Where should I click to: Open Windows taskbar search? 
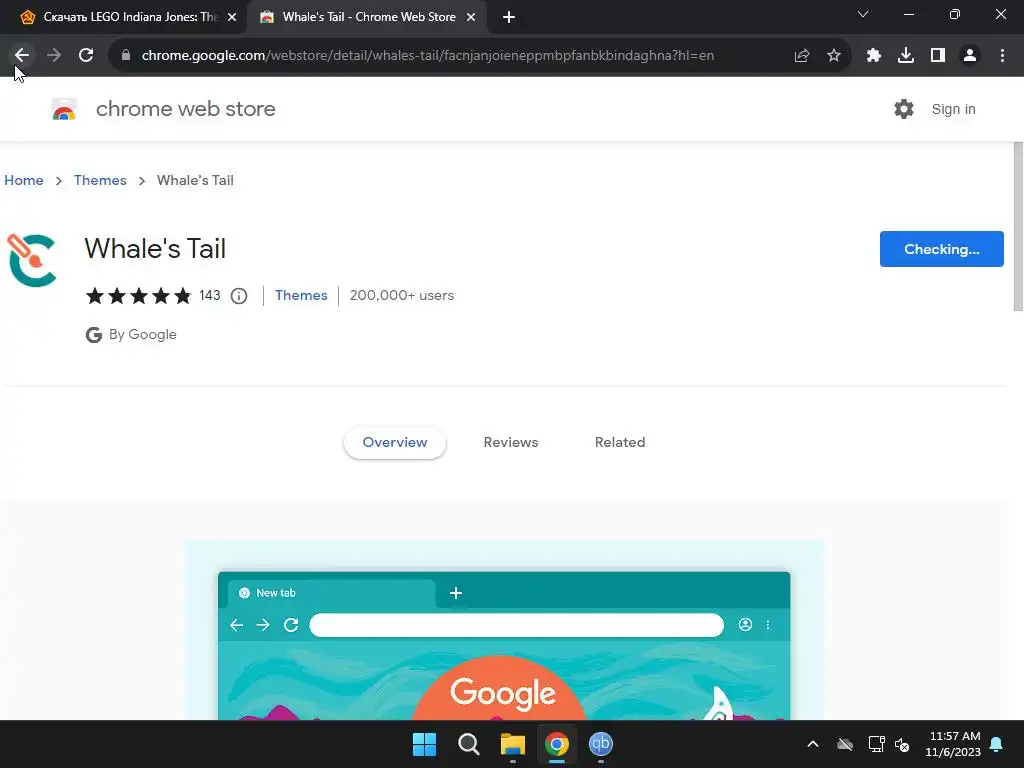point(469,744)
